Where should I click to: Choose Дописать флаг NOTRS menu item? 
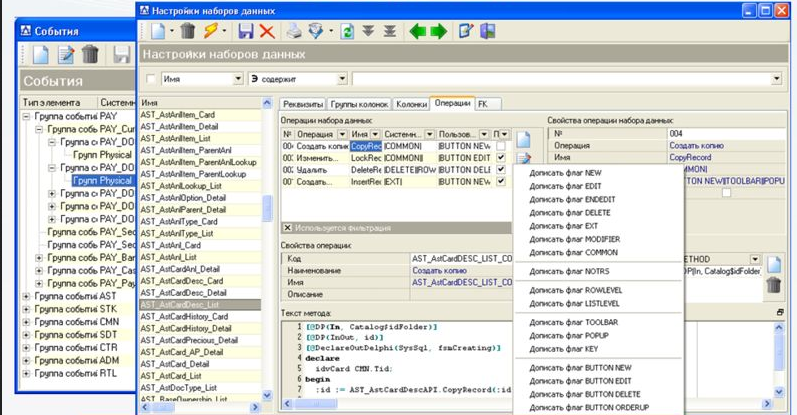pyautogui.click(x=569, y=272)
